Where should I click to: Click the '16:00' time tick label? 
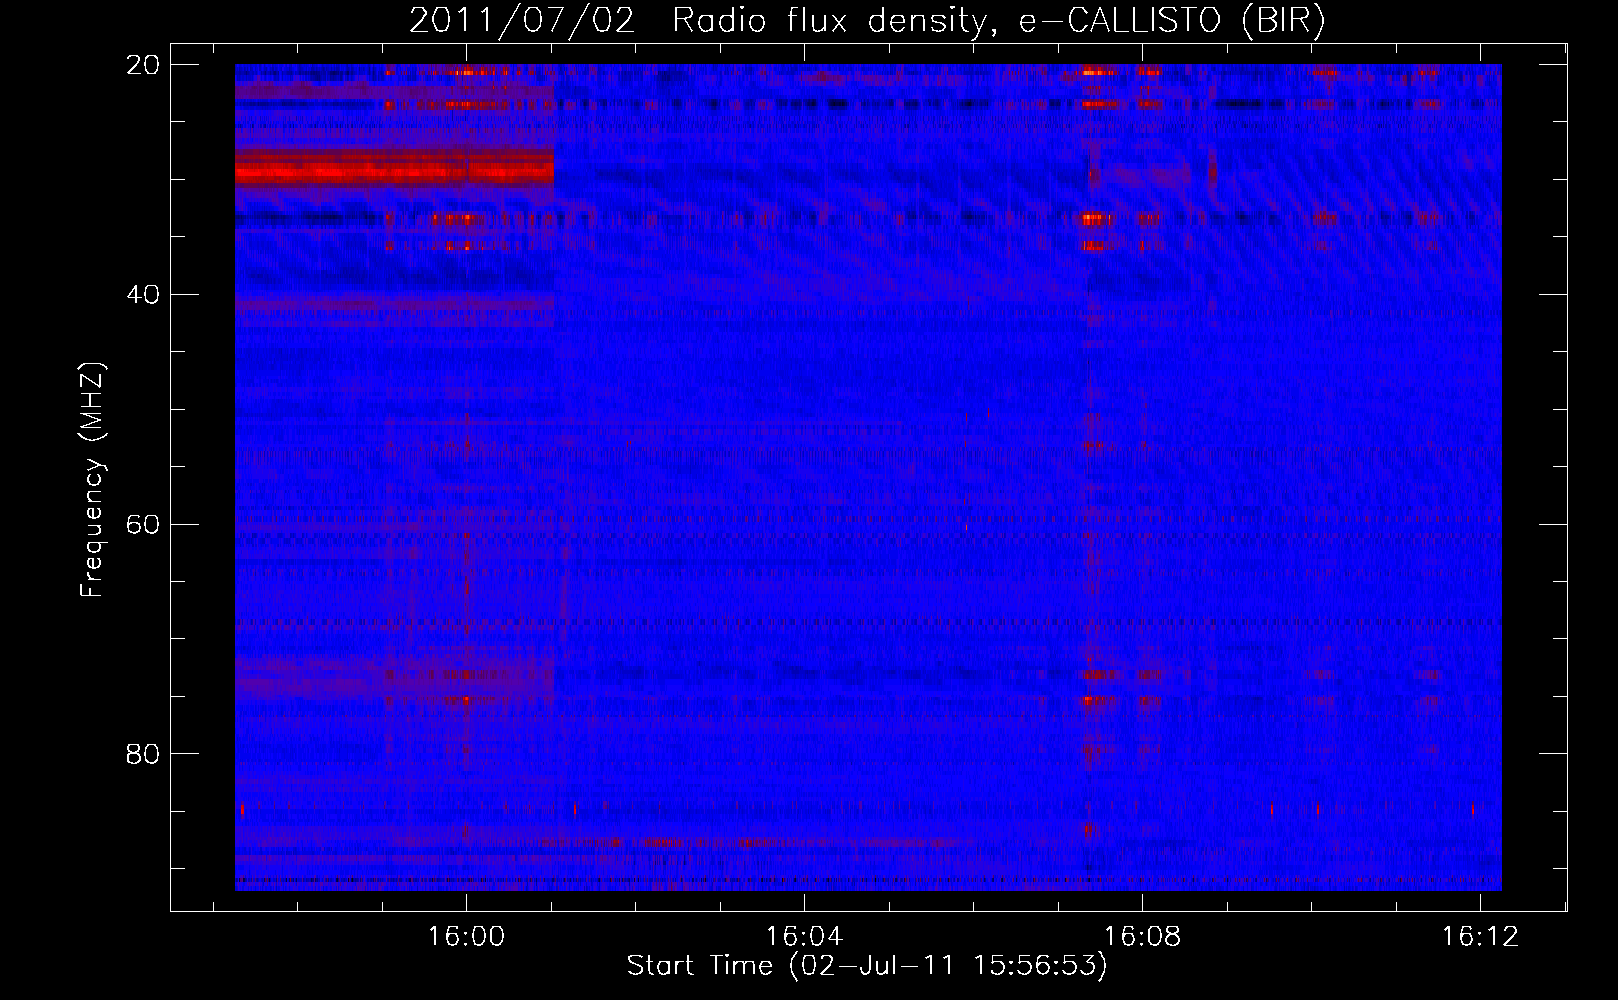pyautogui.click(x=466, y=937)
